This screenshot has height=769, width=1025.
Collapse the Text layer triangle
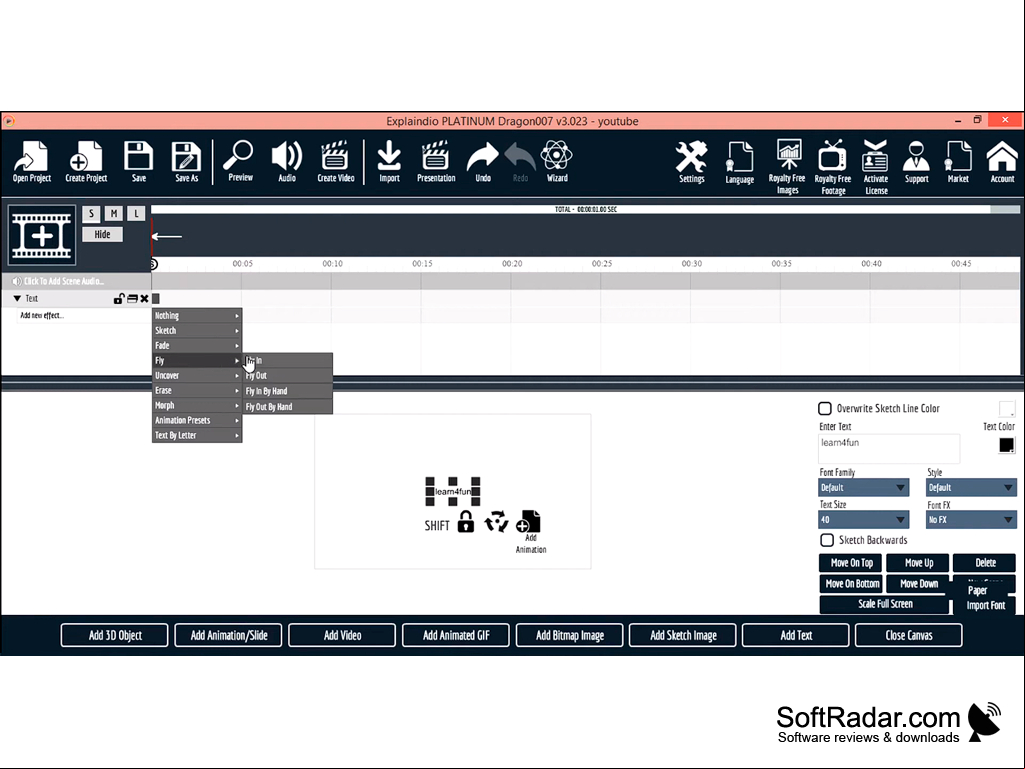click(x=17, y=298)
